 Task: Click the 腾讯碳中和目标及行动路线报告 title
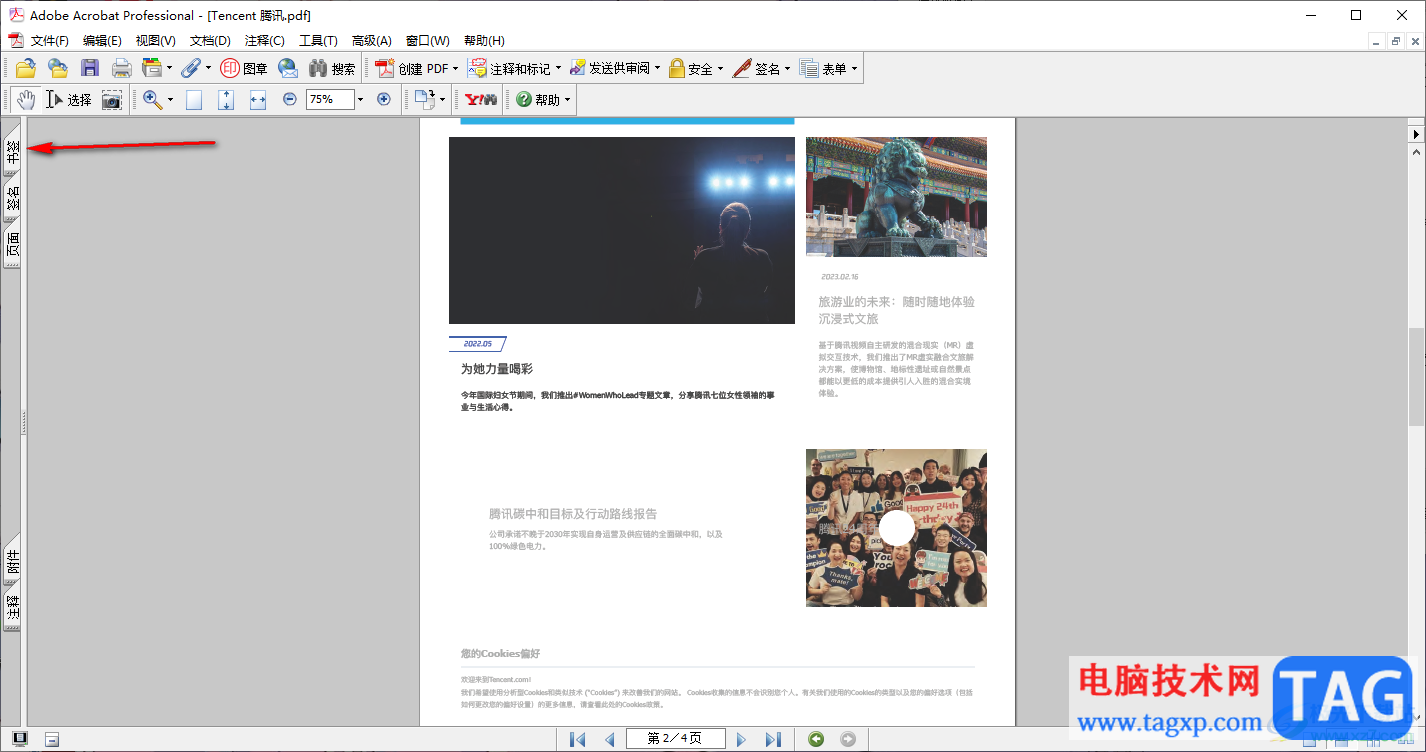pyautogui.click(x=573, y=513)
